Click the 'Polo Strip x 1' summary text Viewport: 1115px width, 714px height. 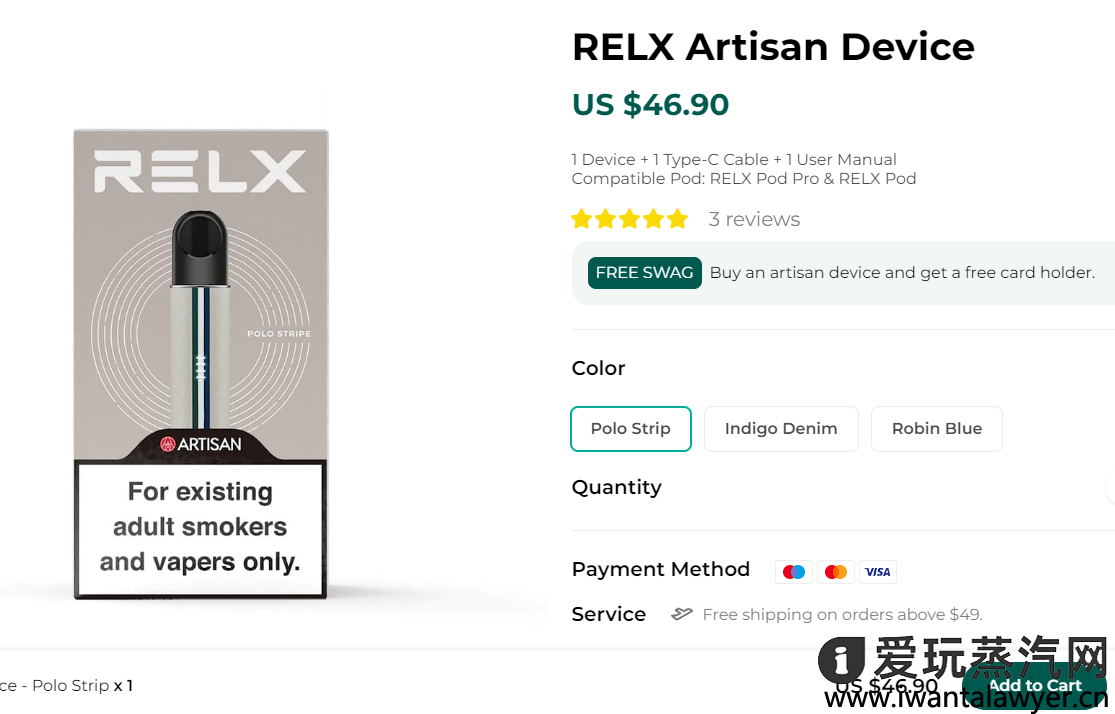click(x=70, y=686)
